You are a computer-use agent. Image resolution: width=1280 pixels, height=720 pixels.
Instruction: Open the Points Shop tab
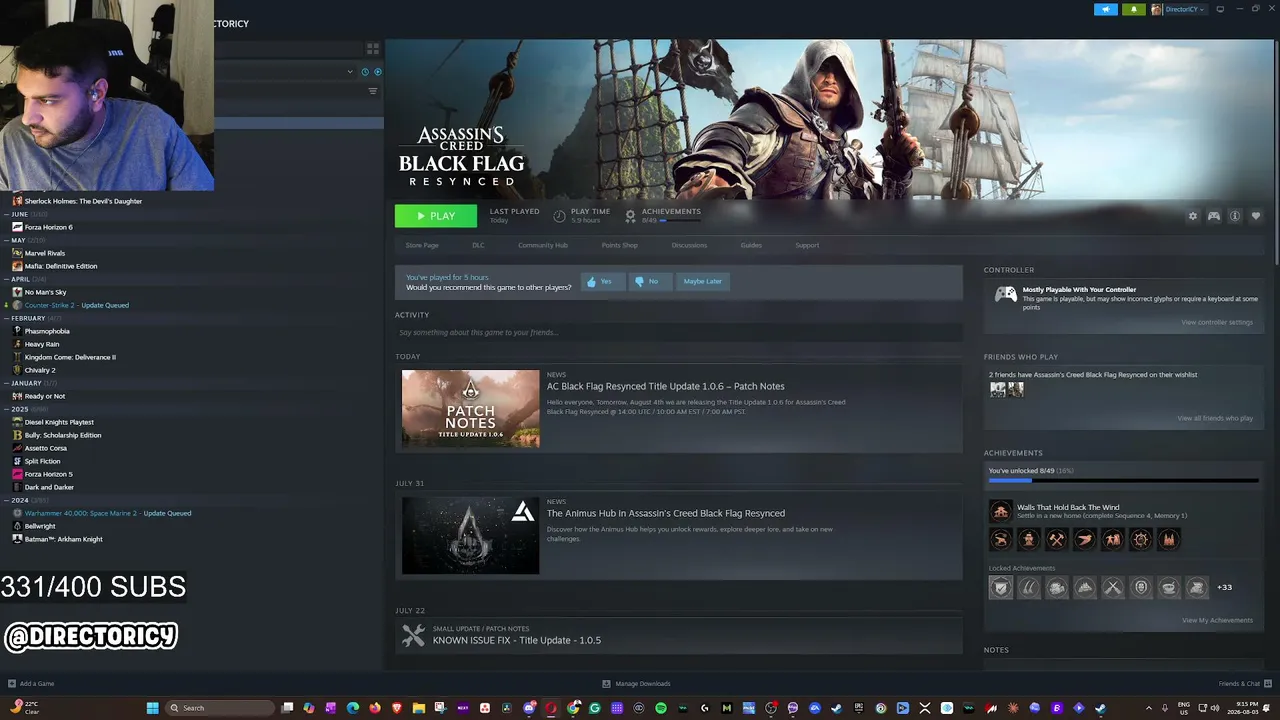[620, 245]
